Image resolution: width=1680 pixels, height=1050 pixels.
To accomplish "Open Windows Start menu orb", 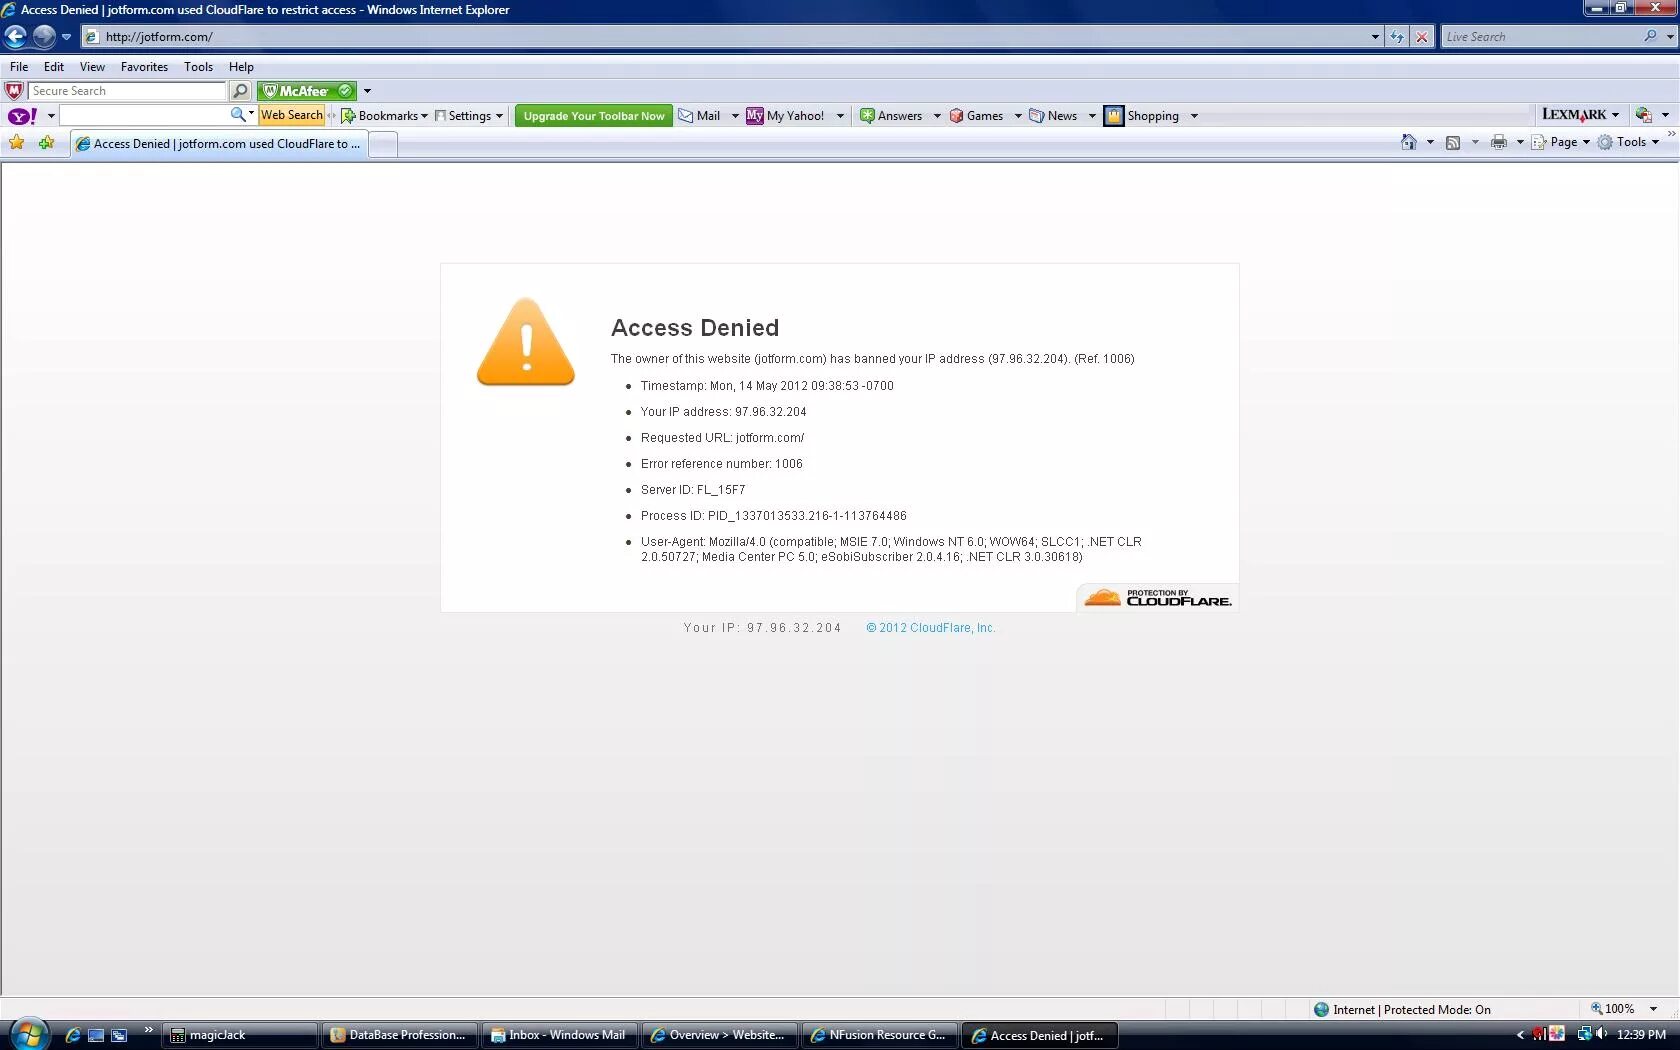I will 29,1034.
